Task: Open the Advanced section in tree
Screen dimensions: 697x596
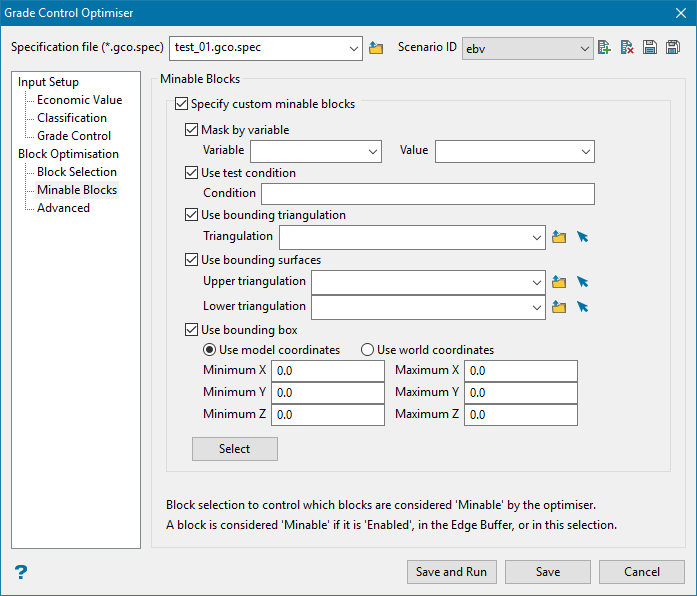Action: 63,208
